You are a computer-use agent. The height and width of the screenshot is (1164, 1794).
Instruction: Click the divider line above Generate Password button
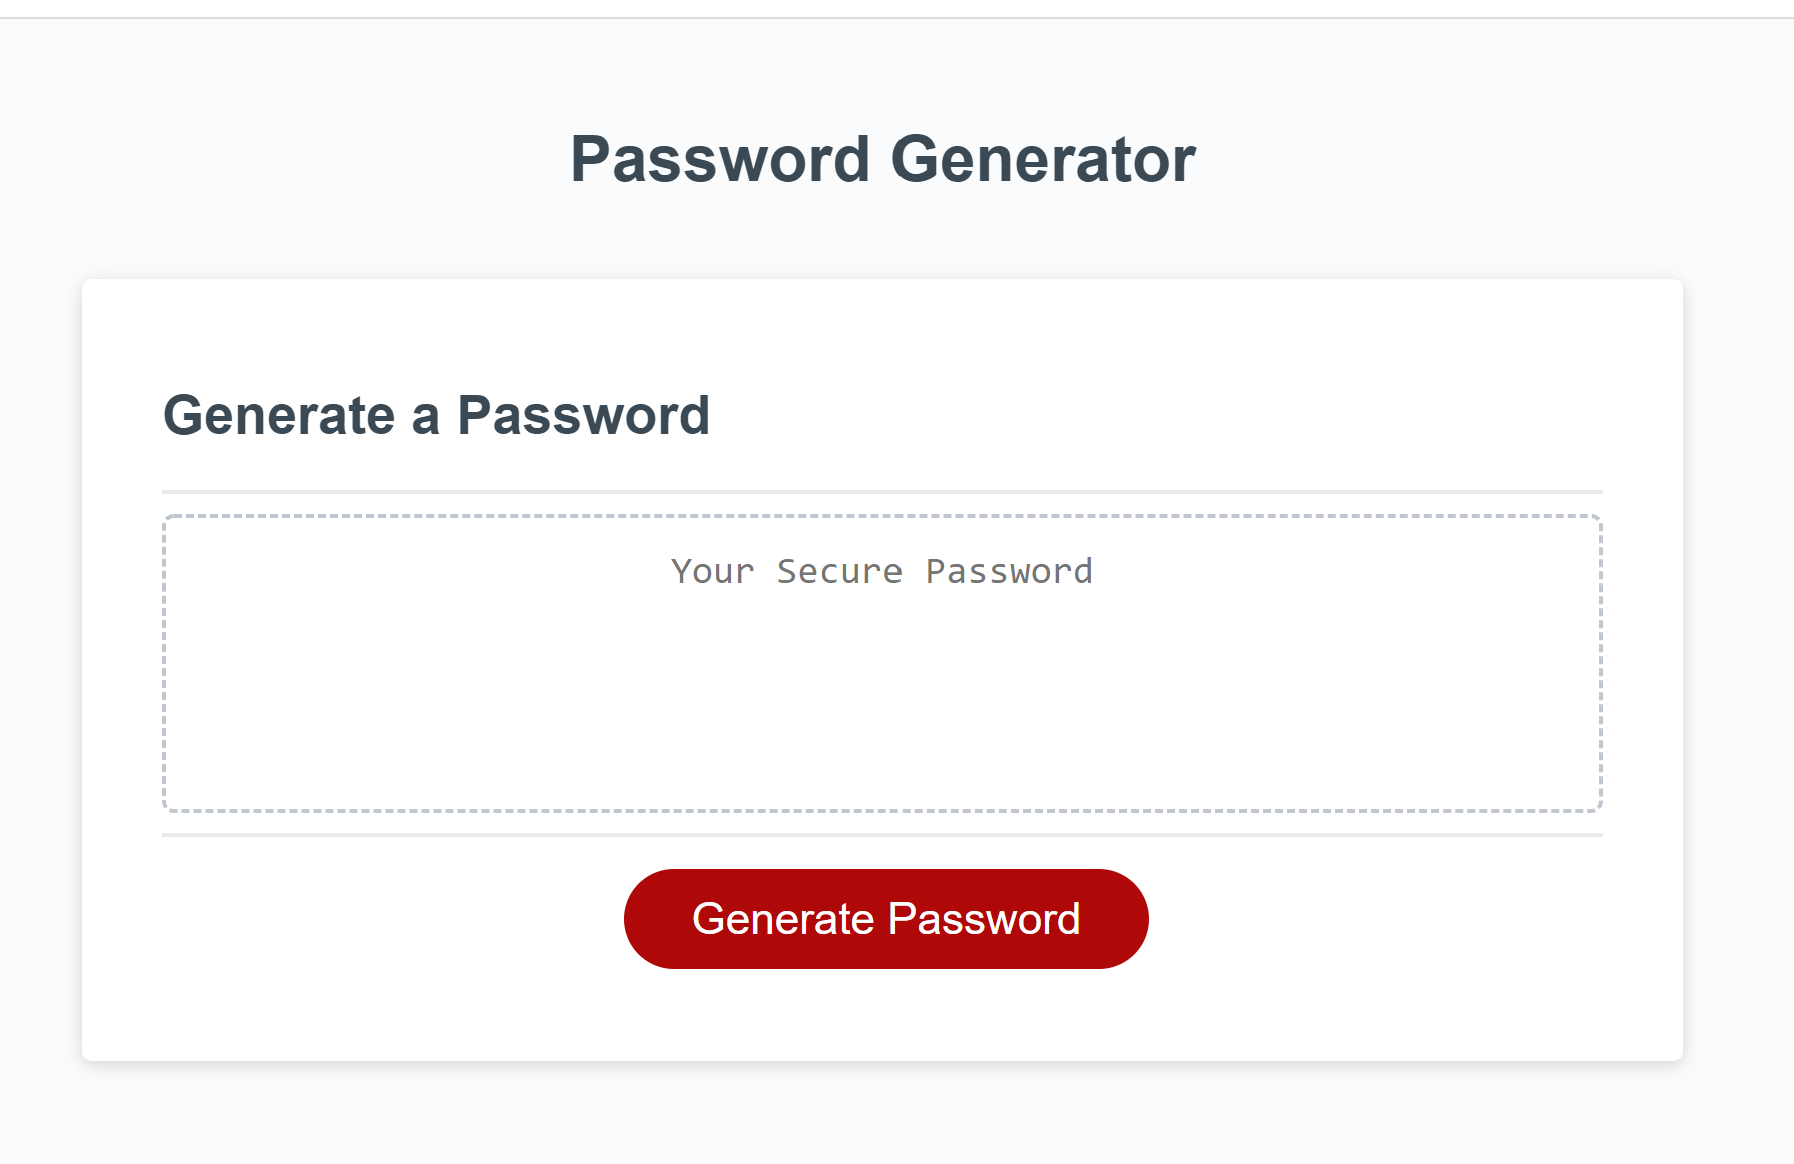pos(882,835)
